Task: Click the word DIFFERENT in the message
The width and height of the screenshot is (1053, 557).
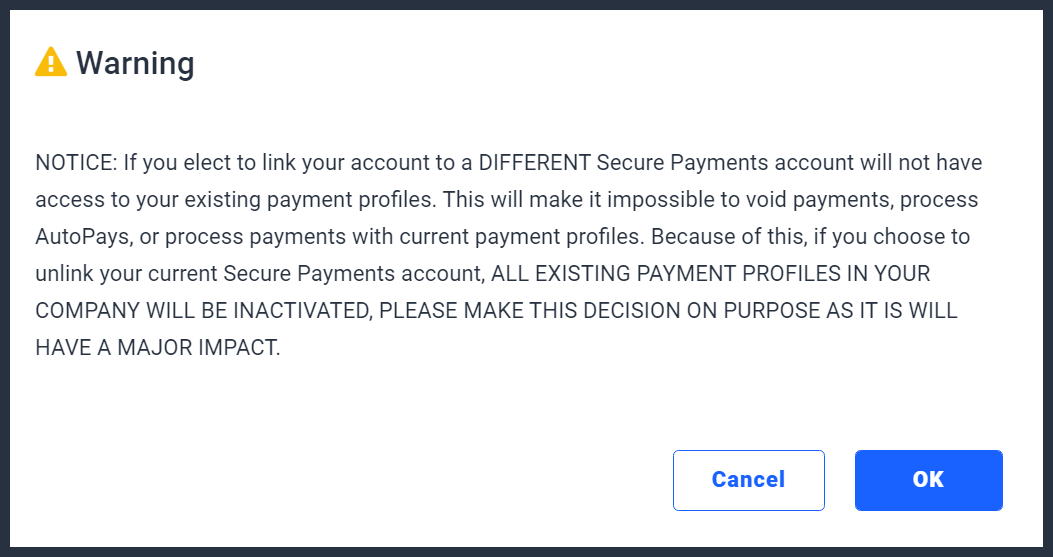Action: coord(534,163)
